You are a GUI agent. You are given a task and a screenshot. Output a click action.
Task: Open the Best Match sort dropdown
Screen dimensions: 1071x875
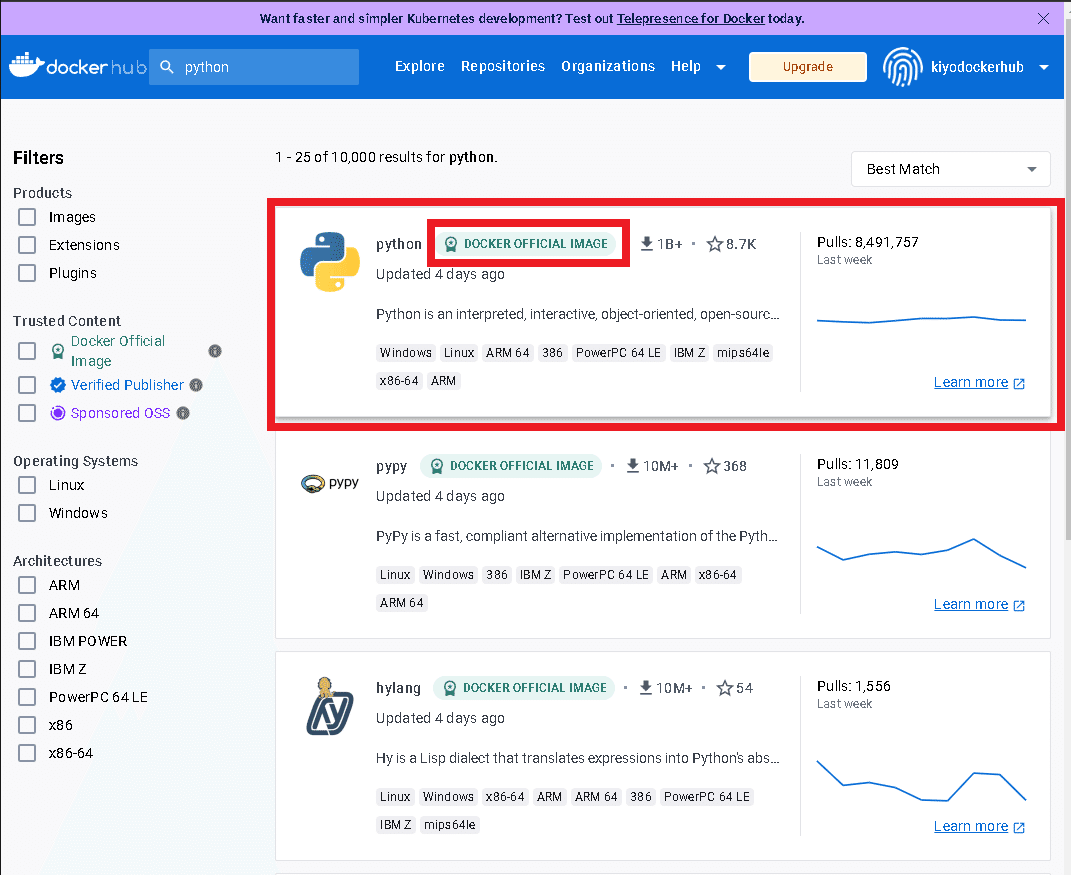(950, 169)
